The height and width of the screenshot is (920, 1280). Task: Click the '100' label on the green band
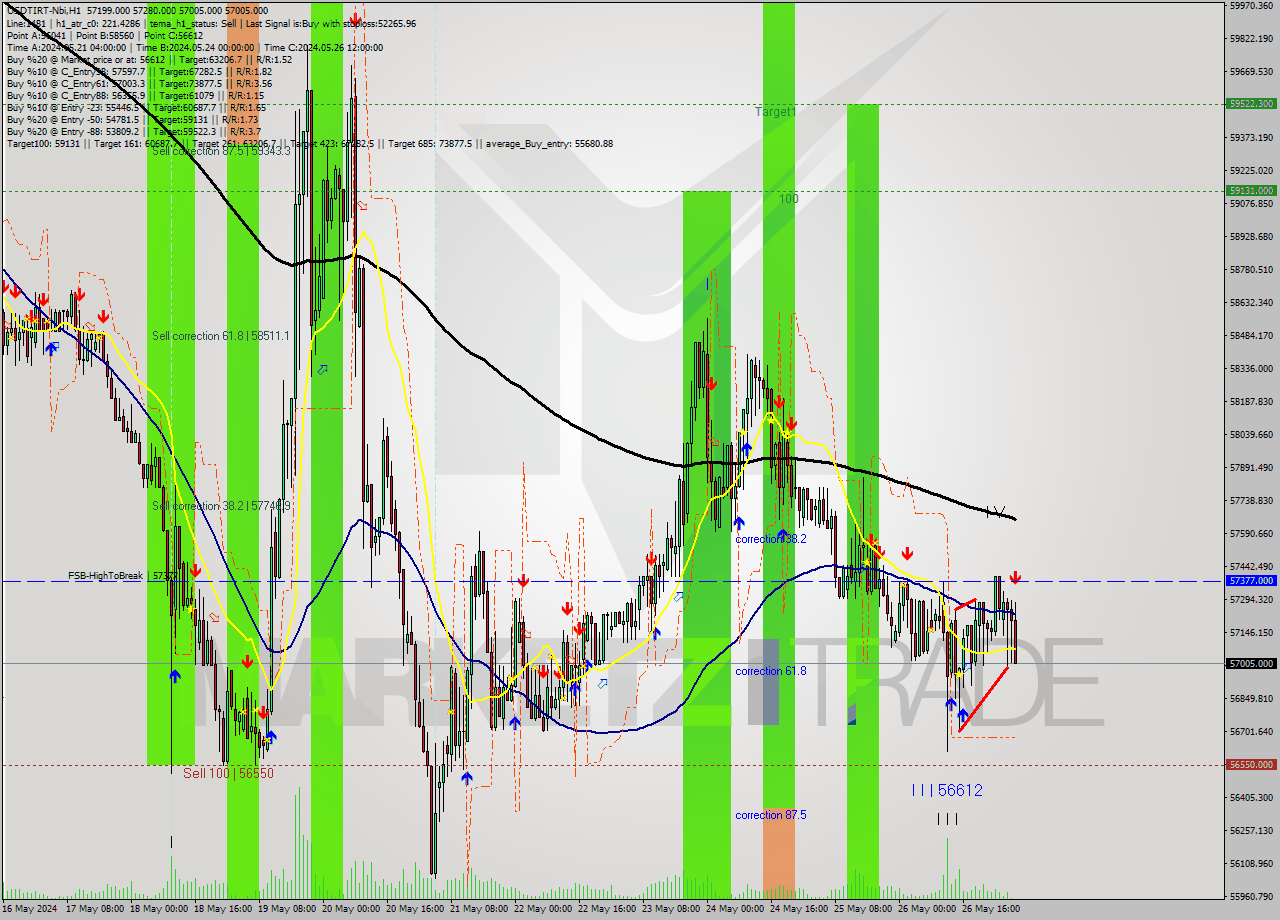coord(789,199)
